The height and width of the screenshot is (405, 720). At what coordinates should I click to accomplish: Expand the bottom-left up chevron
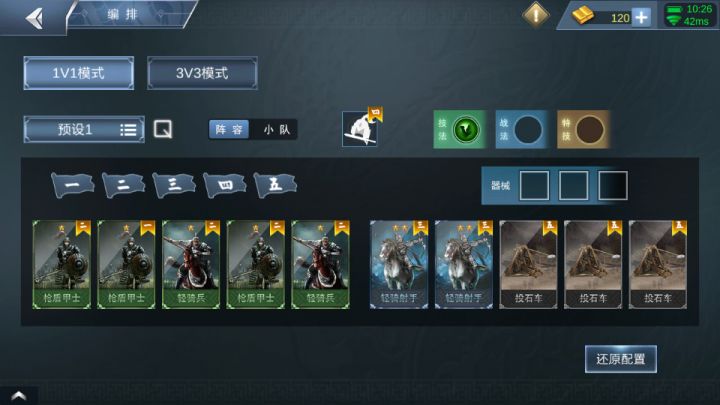18,395
